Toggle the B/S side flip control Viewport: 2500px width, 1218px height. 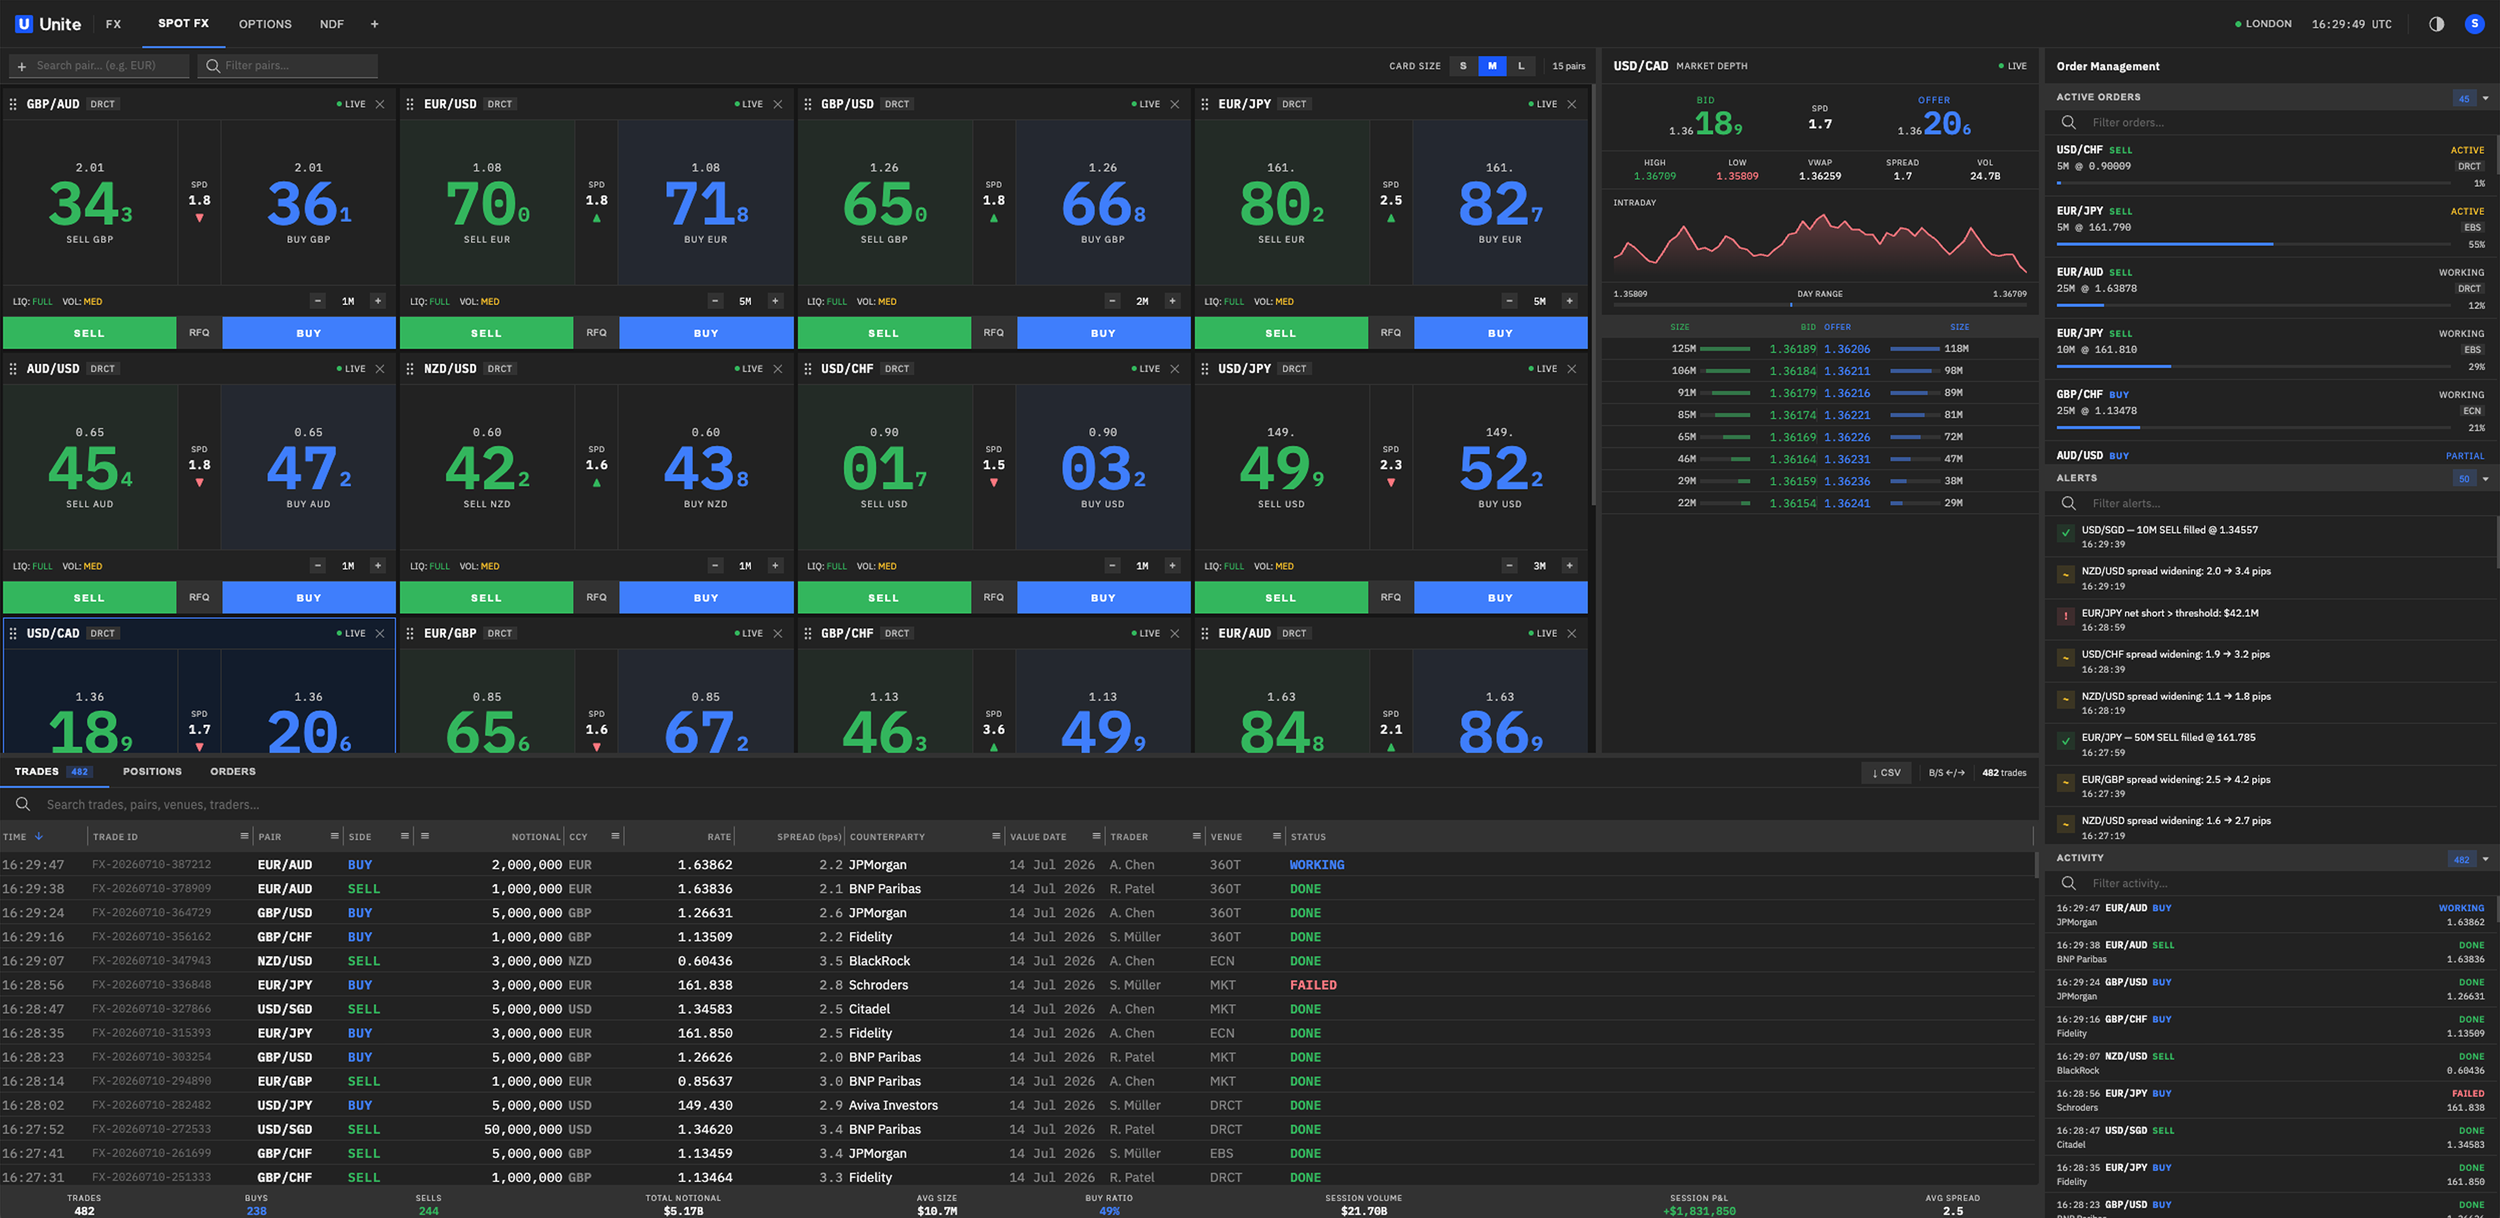1946,772
